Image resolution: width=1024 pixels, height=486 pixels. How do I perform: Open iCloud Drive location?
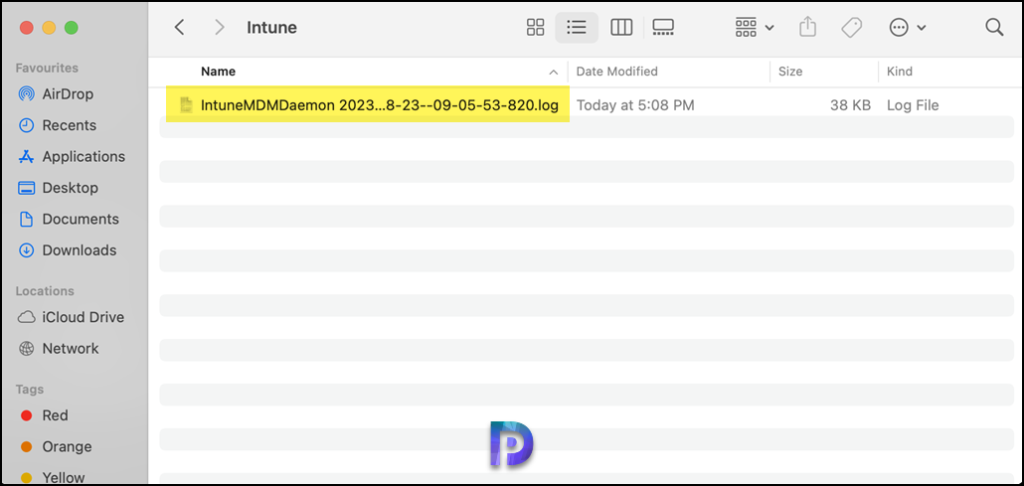click(83, 317)
